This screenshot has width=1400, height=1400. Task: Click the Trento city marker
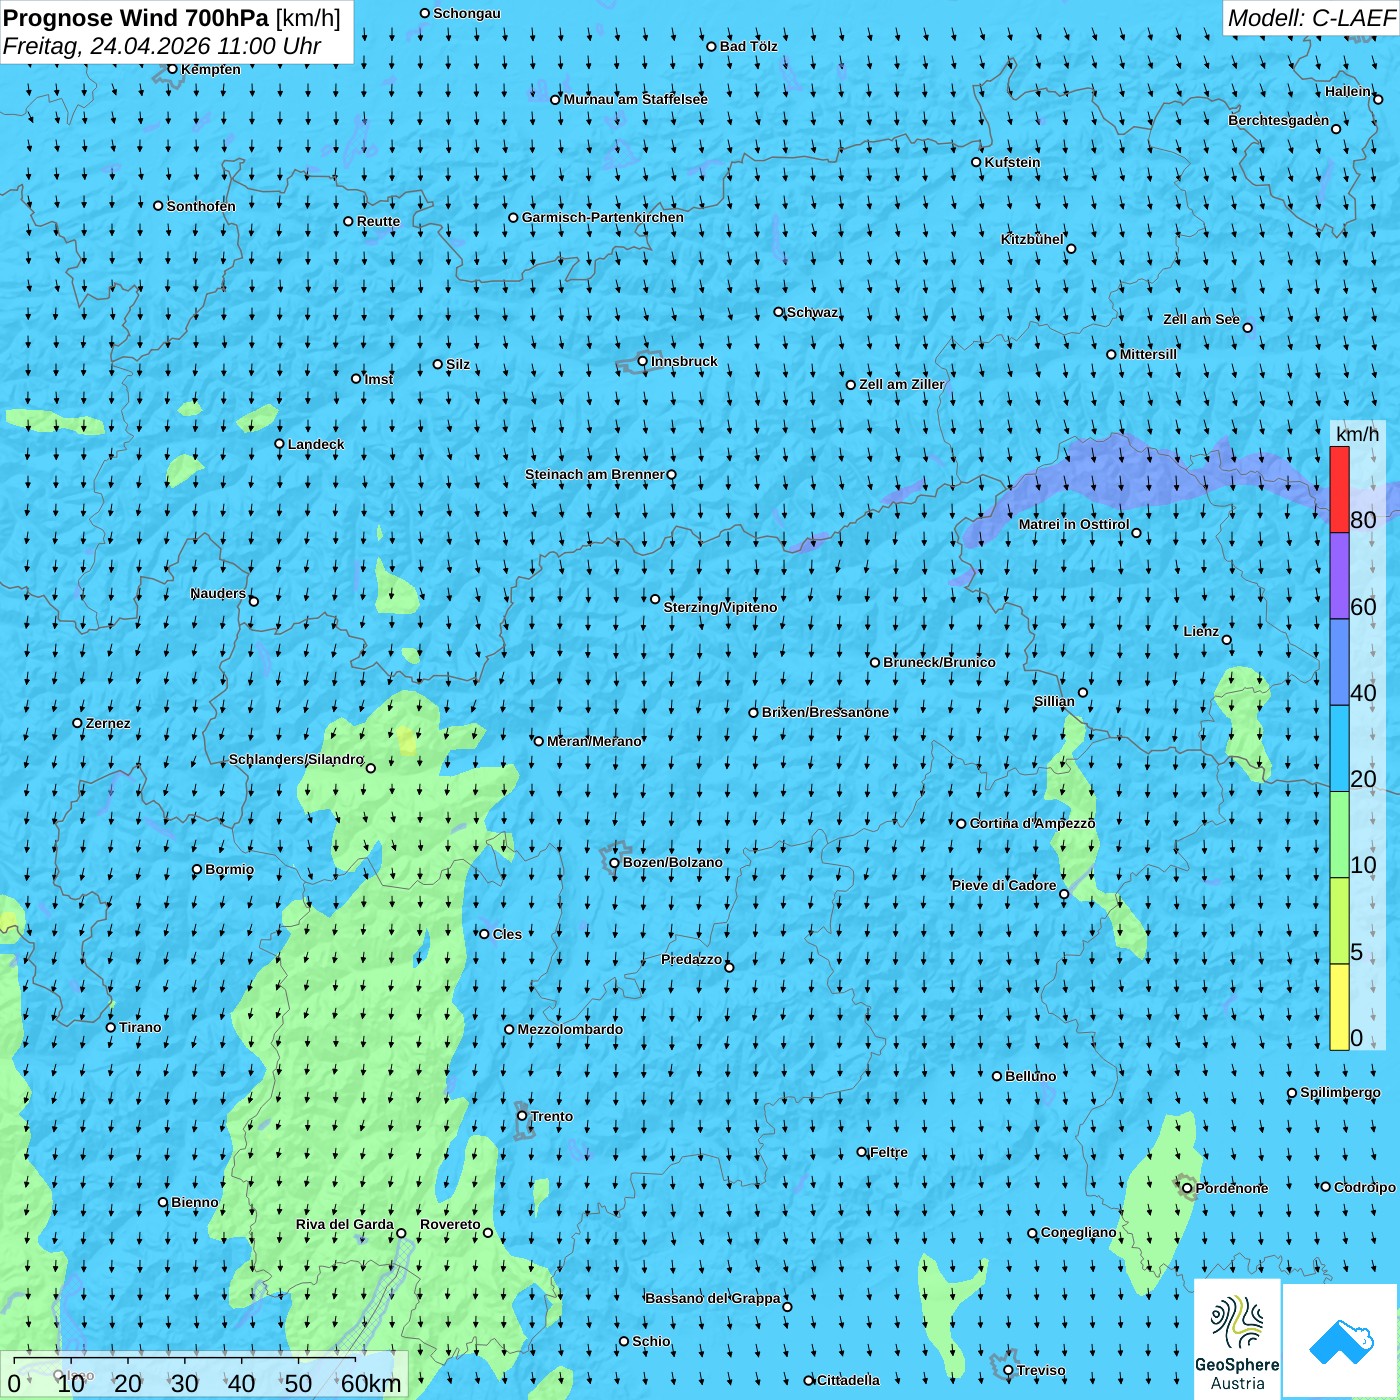(x=522, y=1116)
